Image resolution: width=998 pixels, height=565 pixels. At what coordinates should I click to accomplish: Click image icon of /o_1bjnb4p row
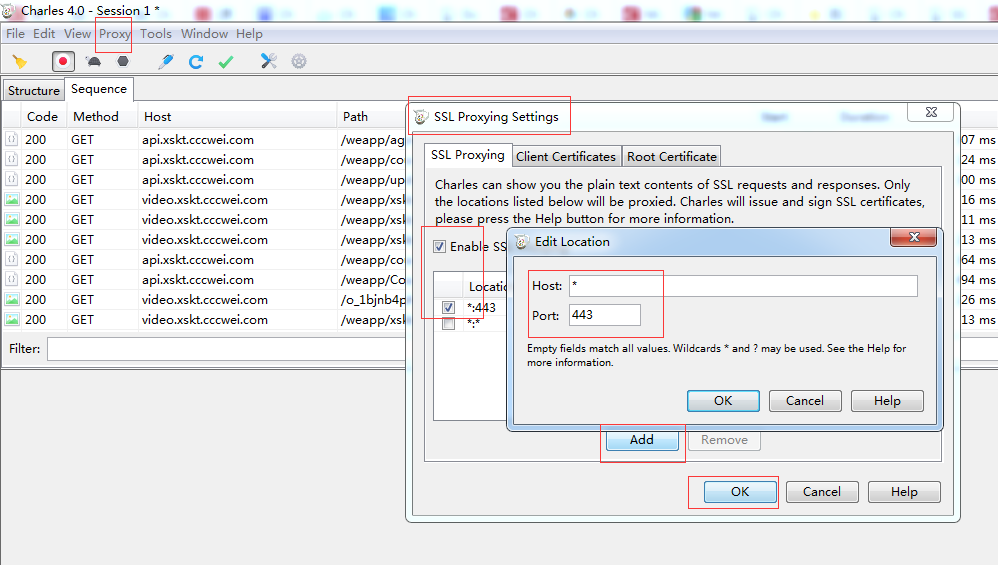12,300
